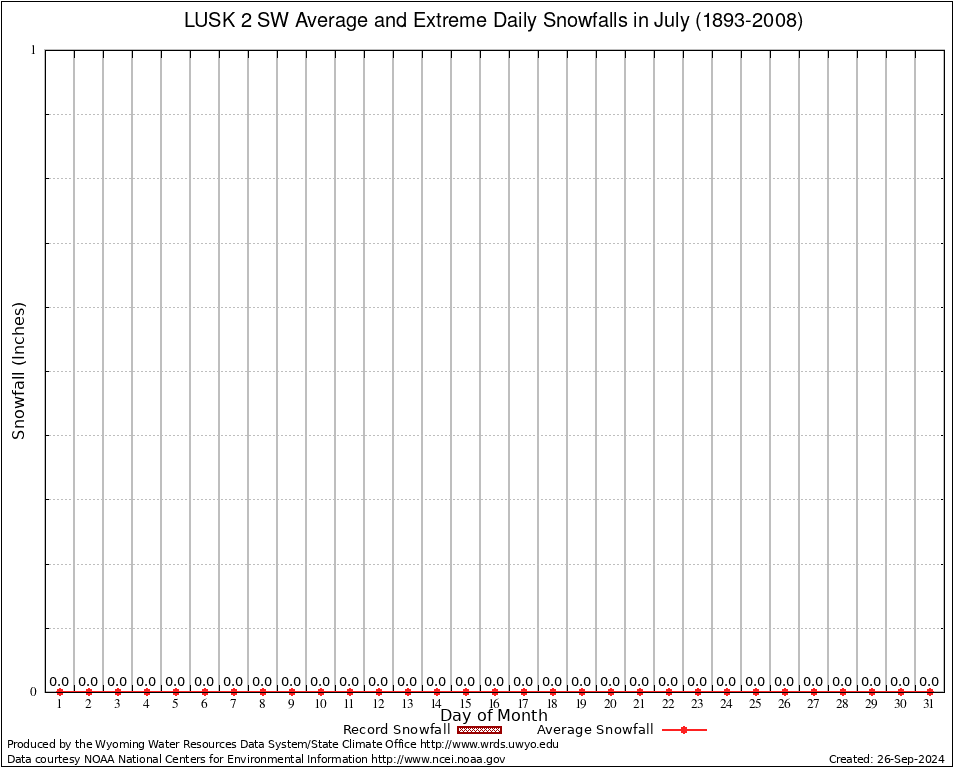Click the red data marker at day 8
The image size is (954, 768).
pos(262,692)
